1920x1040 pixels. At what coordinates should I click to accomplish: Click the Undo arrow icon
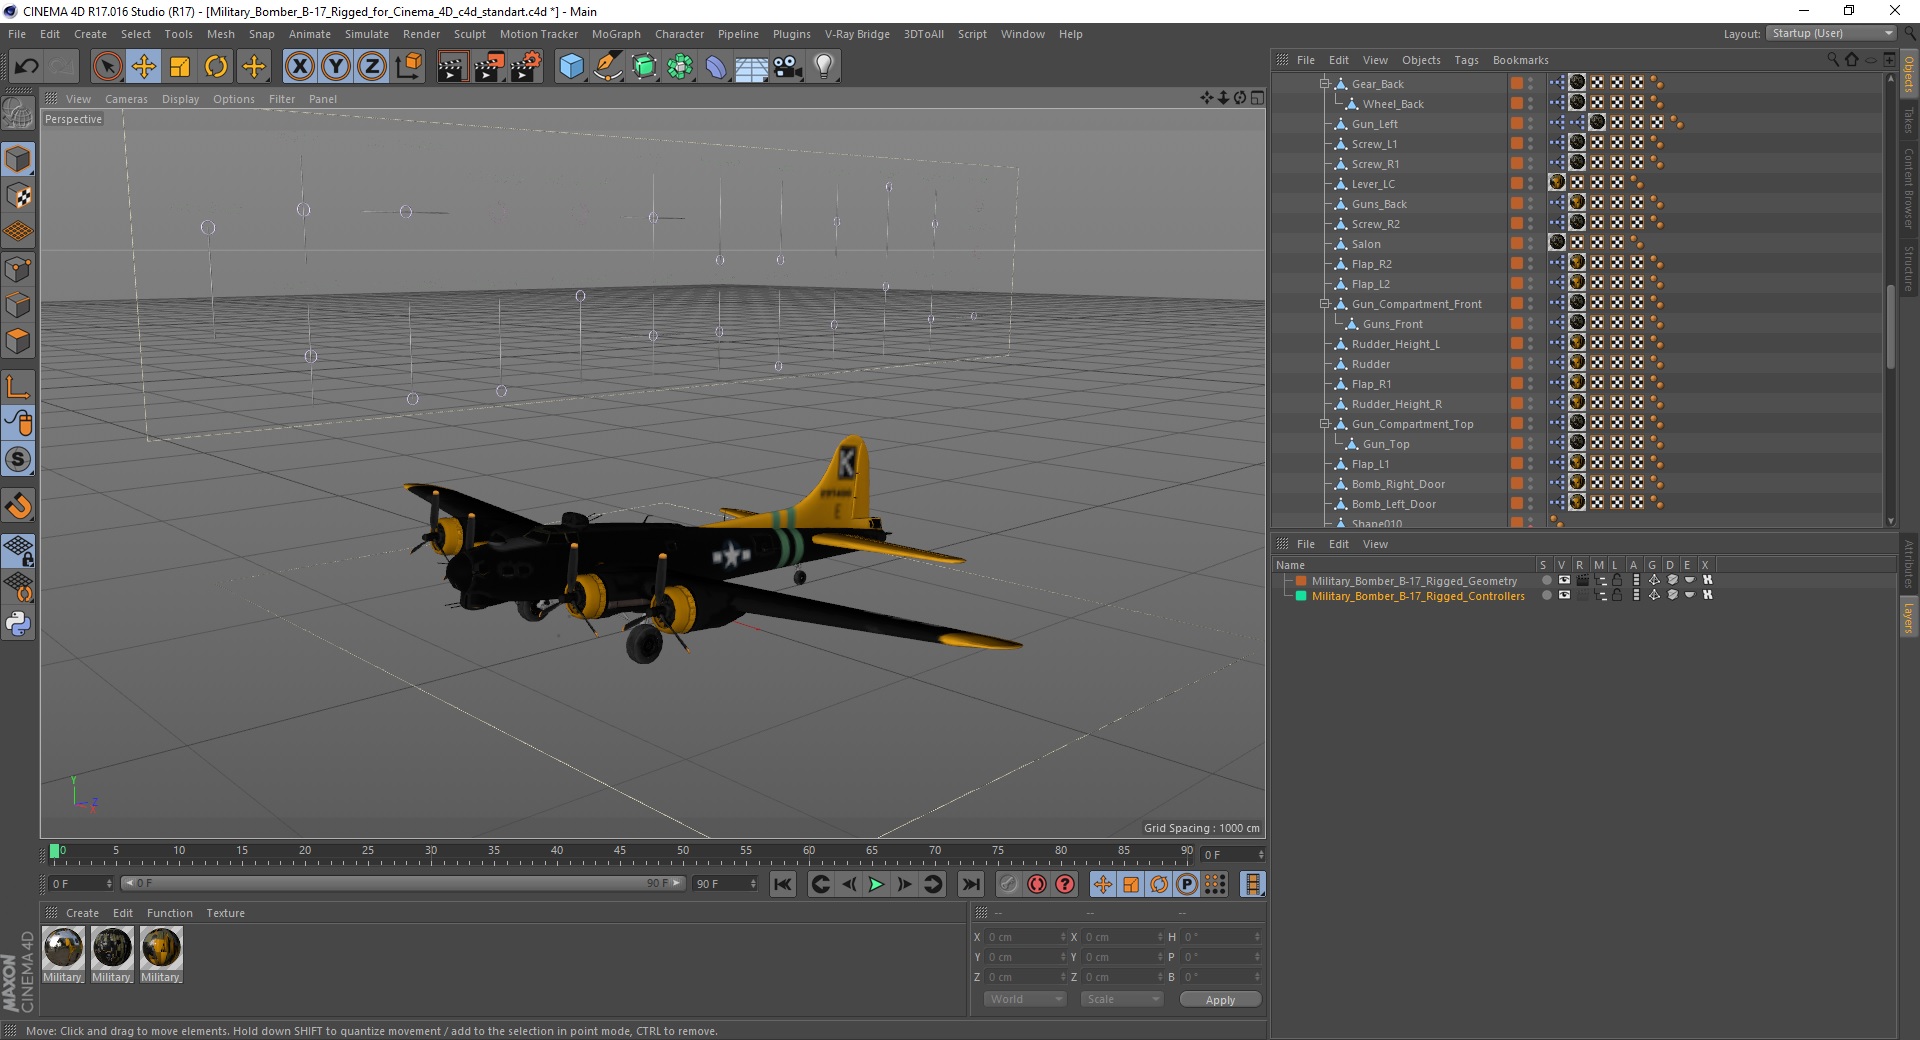[x=27, y=67]
